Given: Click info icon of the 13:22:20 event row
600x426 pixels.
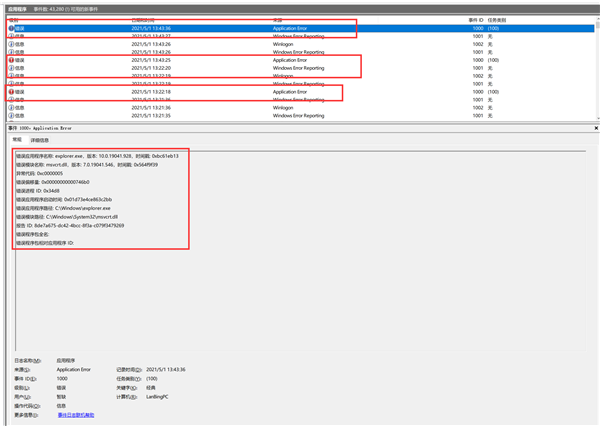Looking at the screenshot, I should point(11,68).
